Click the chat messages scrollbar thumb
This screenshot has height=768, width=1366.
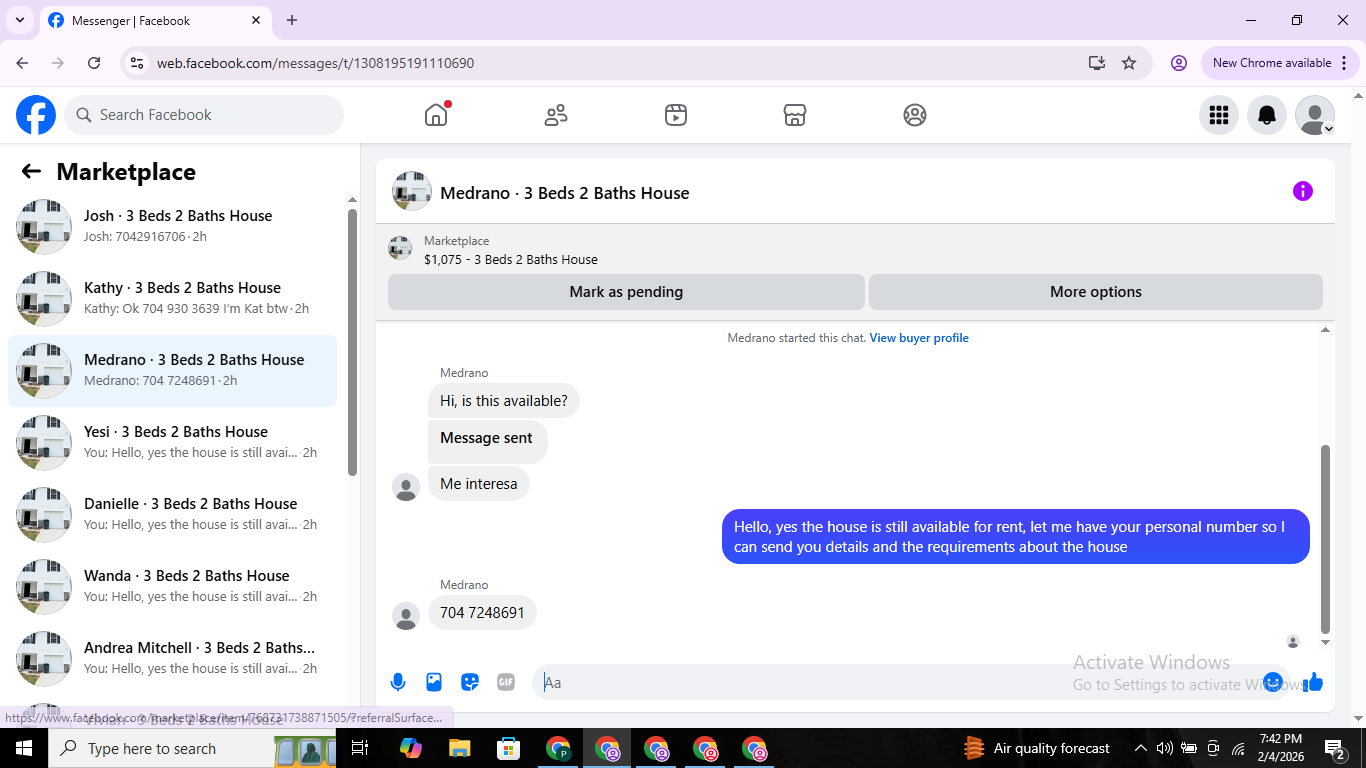pyautogui.click(x=1326, y=540)
